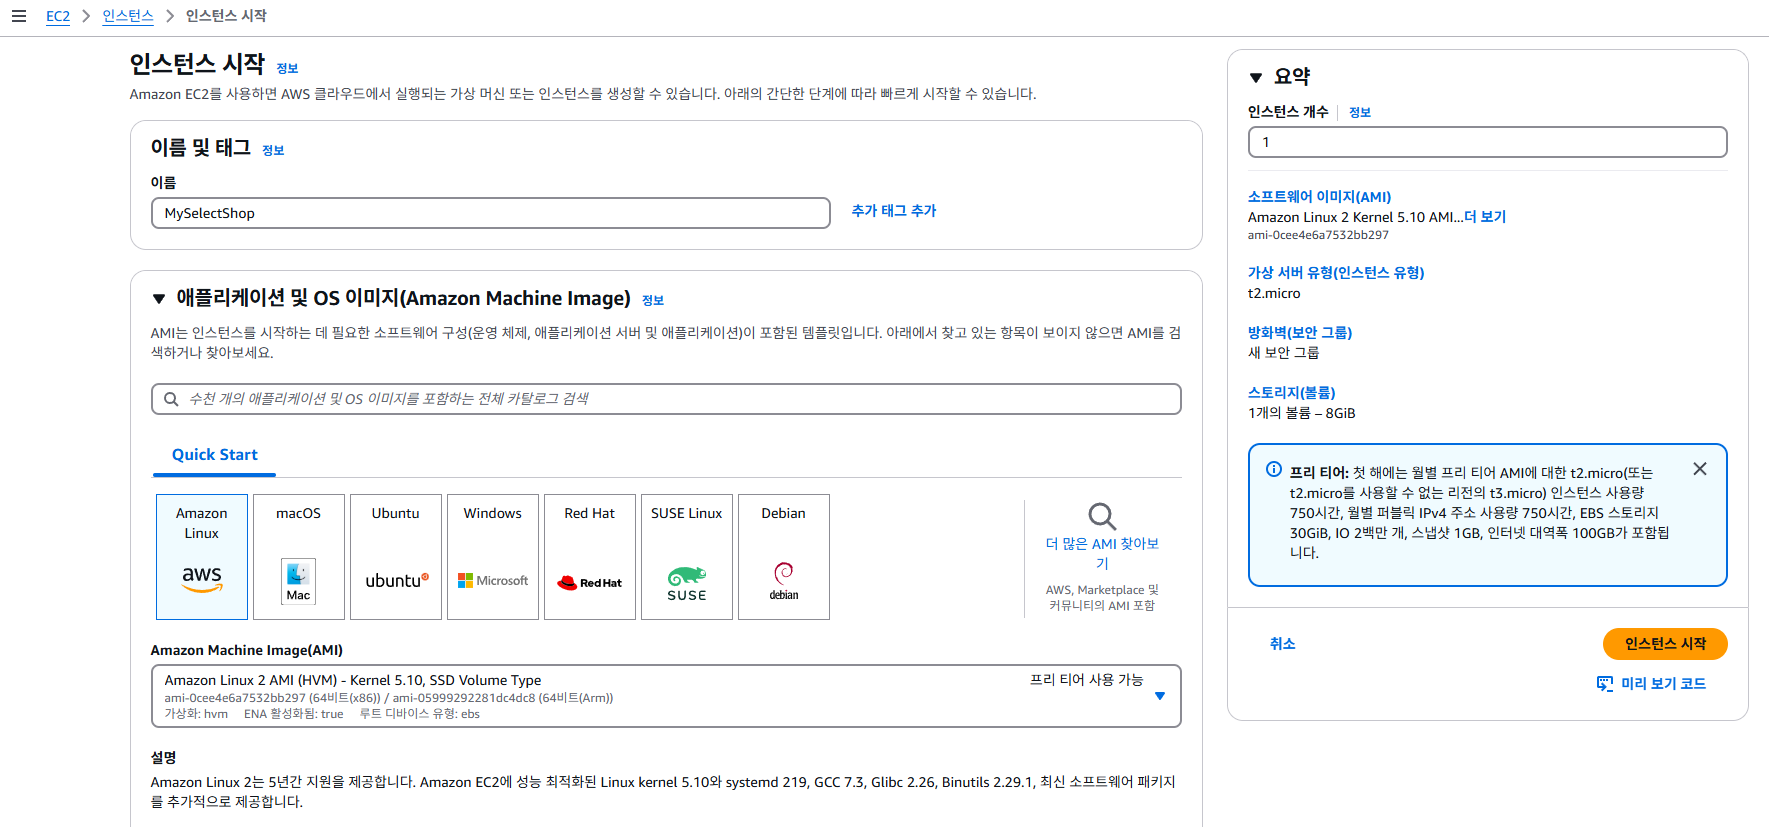Choose the Red Hat AMI tile
This screenshot has width=1769, height=827.
[590, 557]
